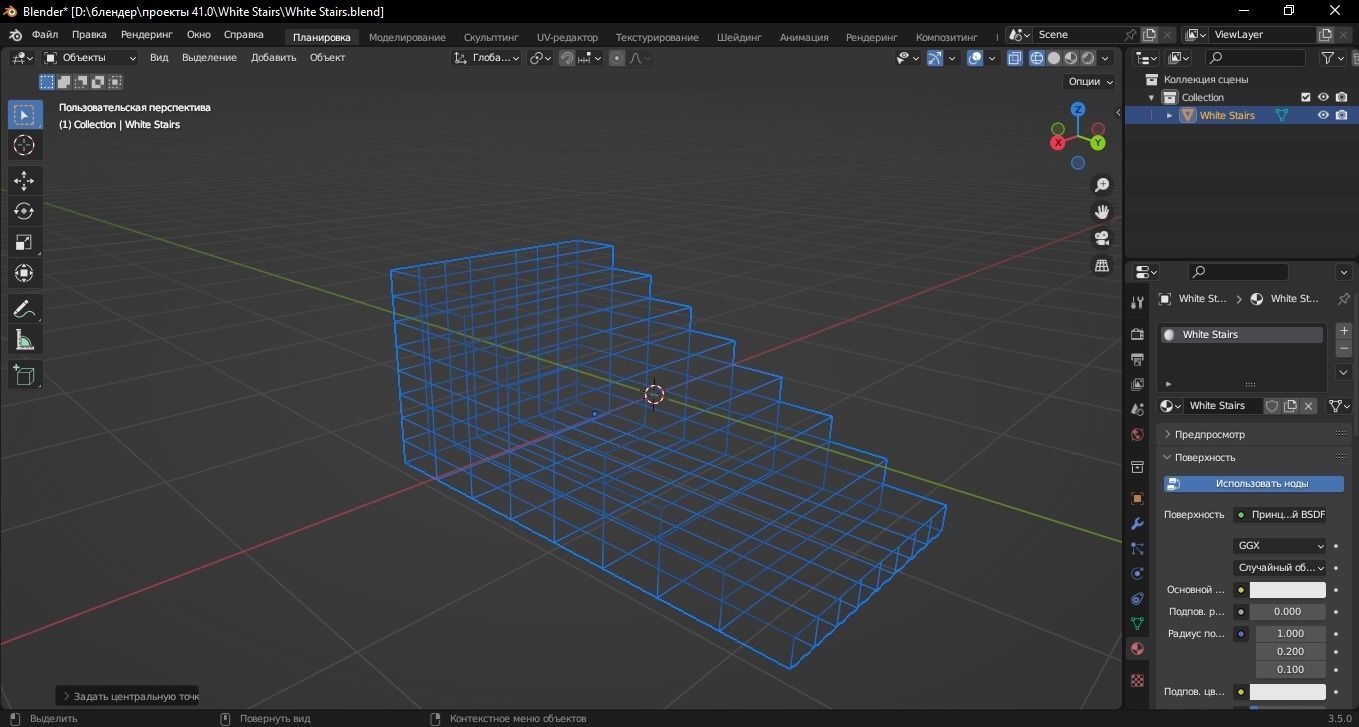The image size is (1359, 727).
Task: Switch perspective/orthographic with the grid icon
Action: (x=1102, y=265)
